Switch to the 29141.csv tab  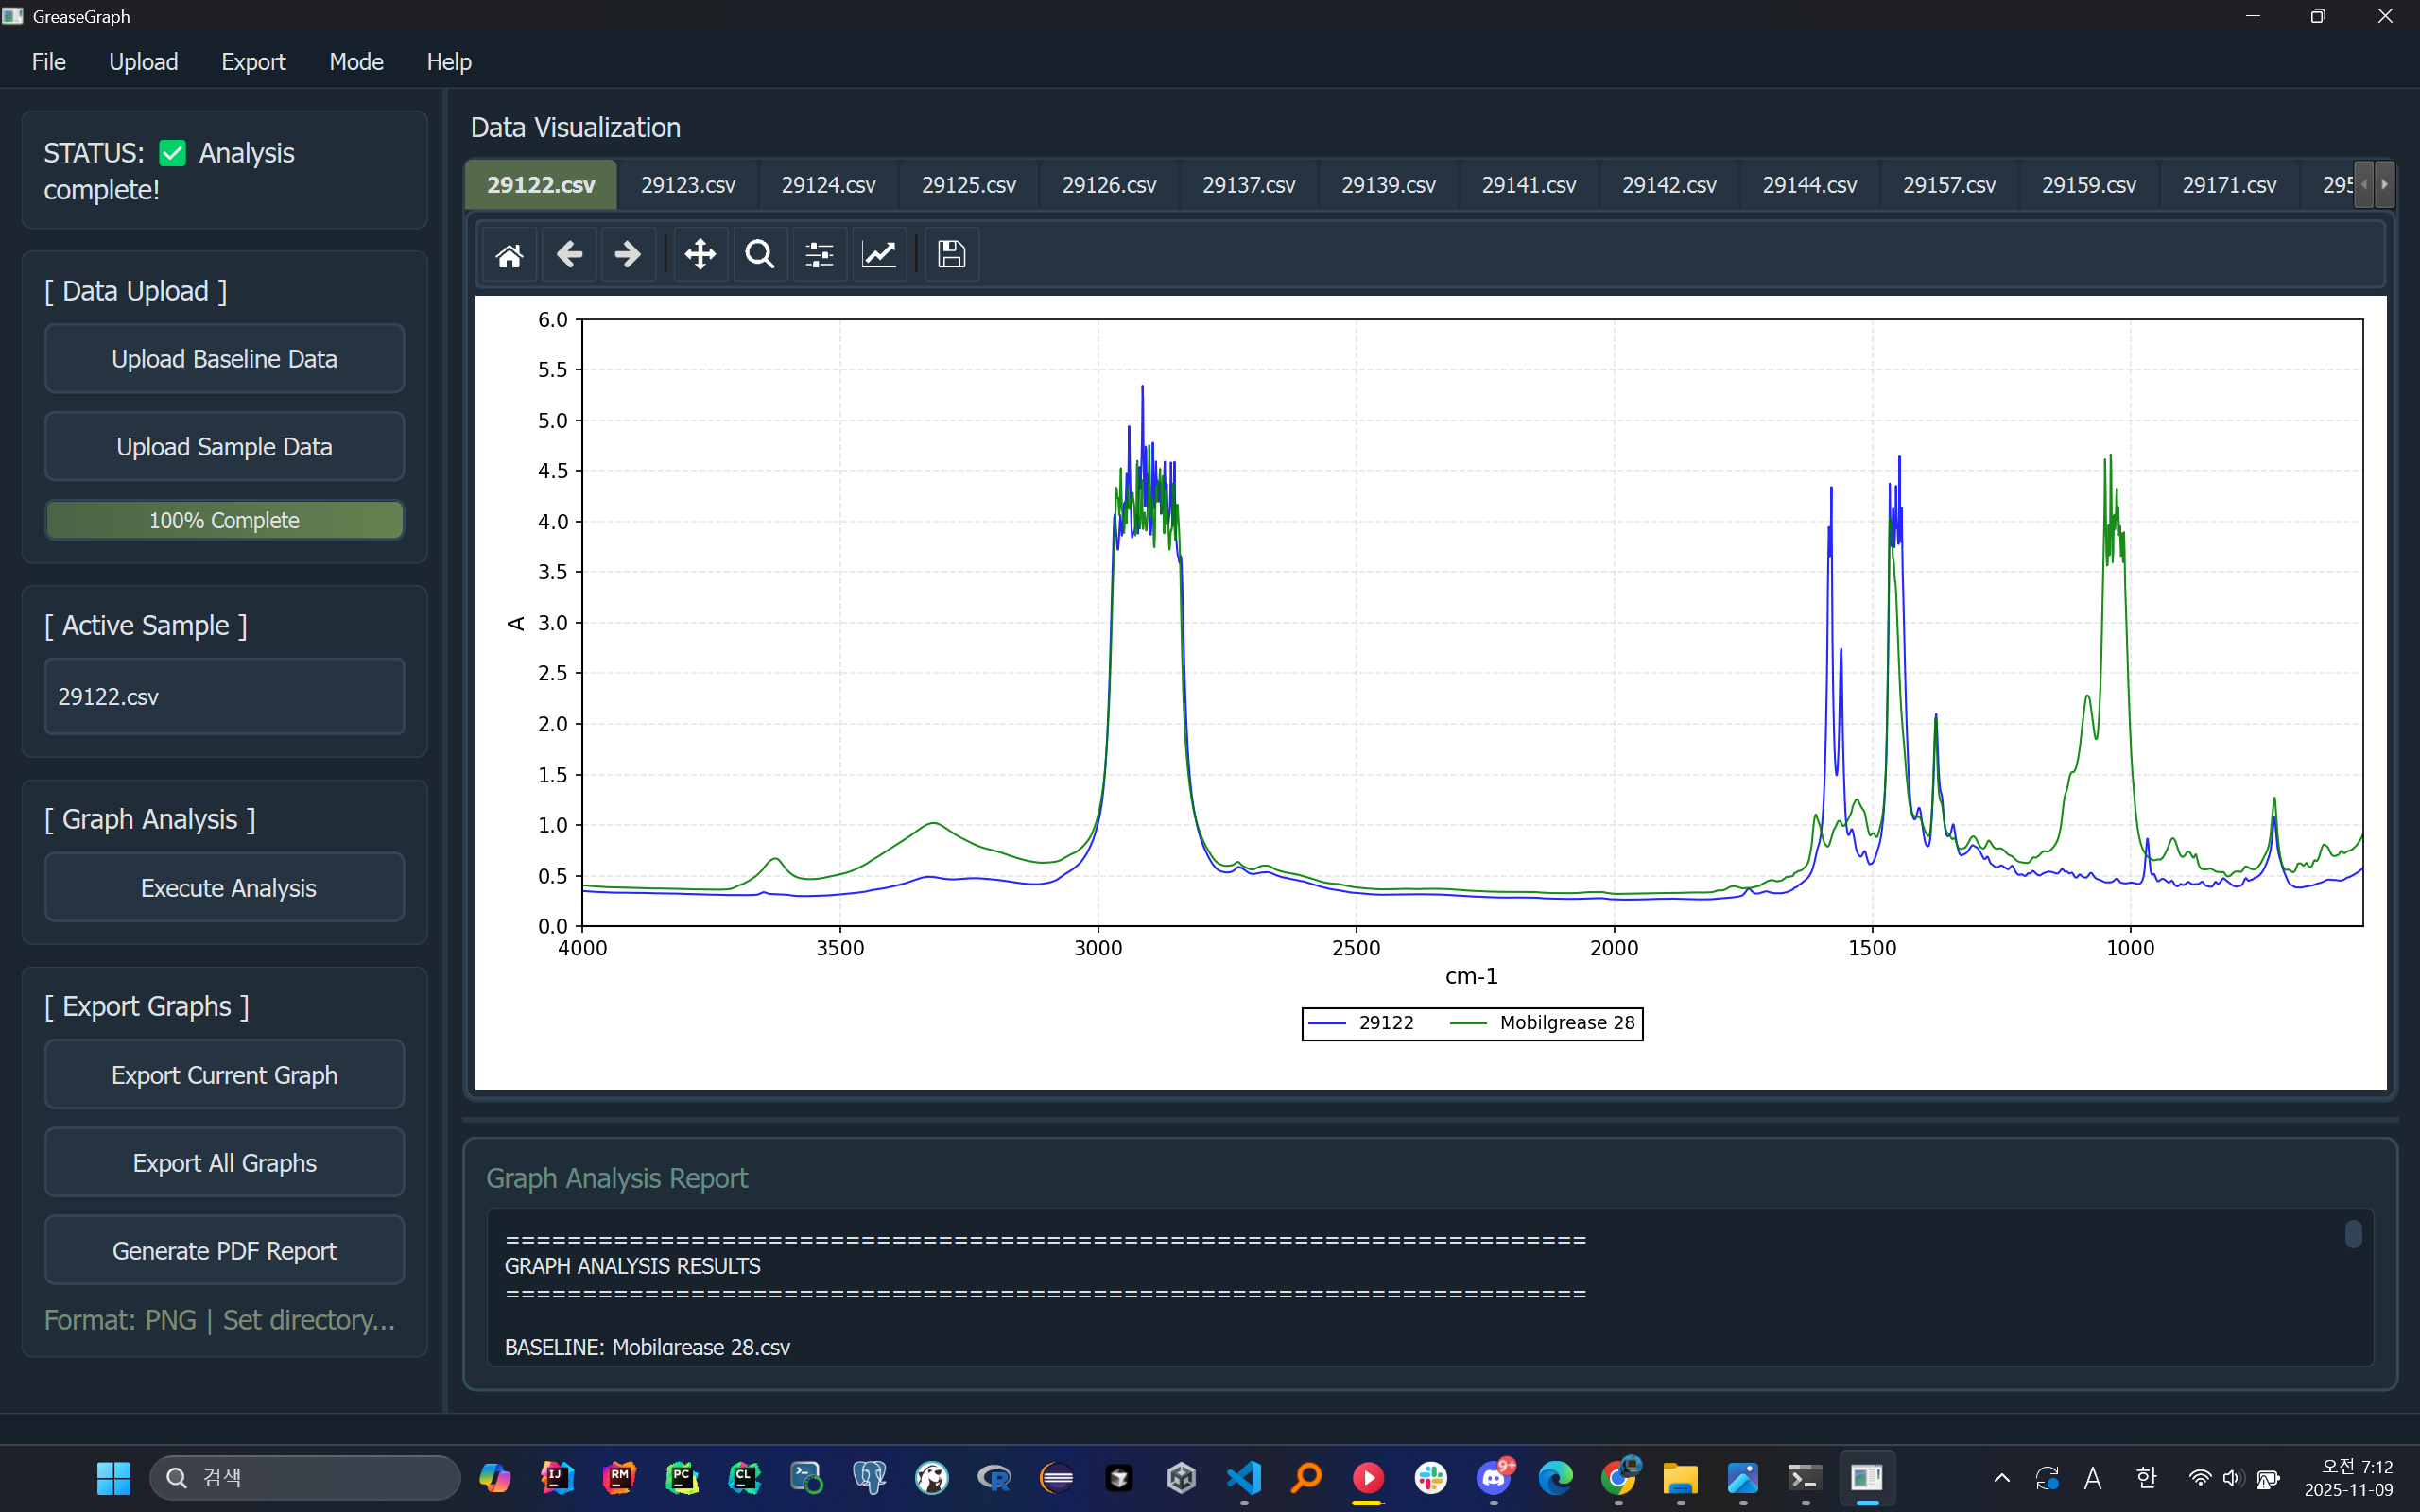coord(1528,185)
